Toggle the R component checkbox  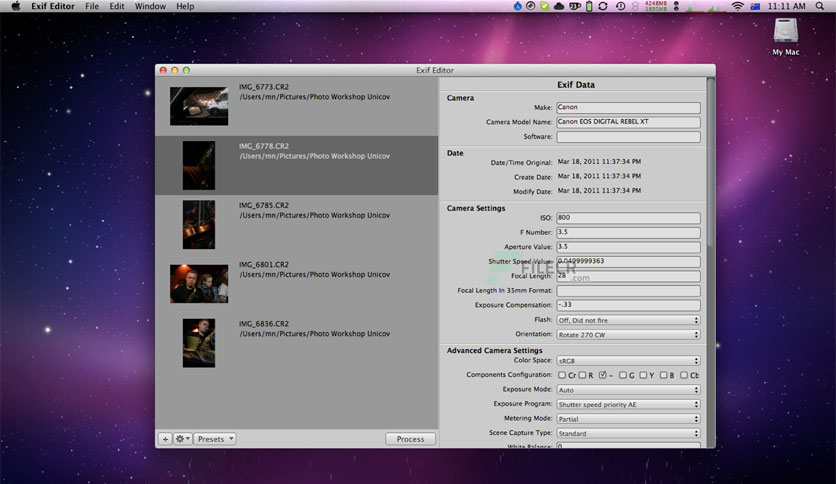pos(582,375)
